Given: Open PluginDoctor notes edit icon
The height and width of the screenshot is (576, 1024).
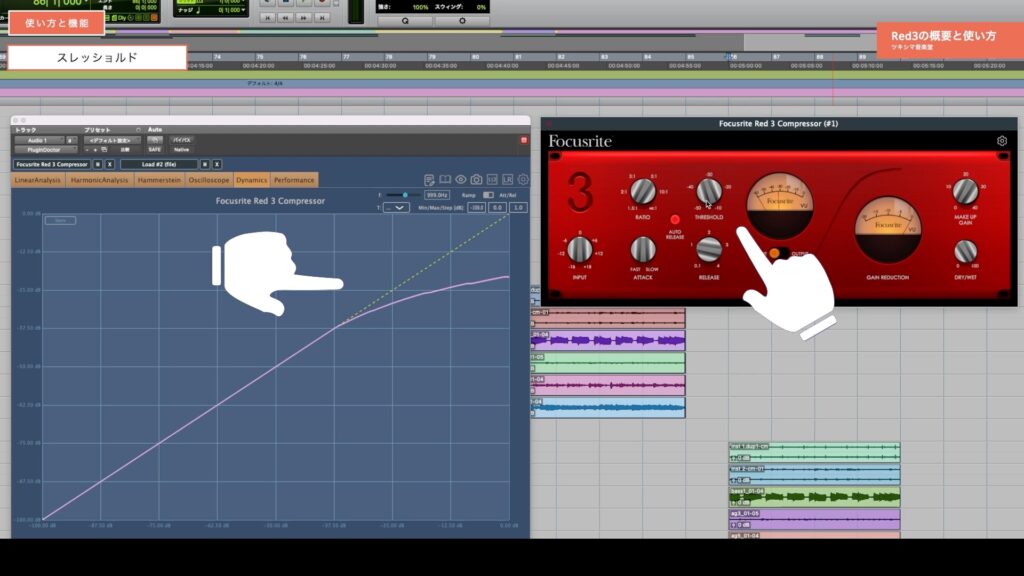Looking at the screenshot, I should pos(429,180).
